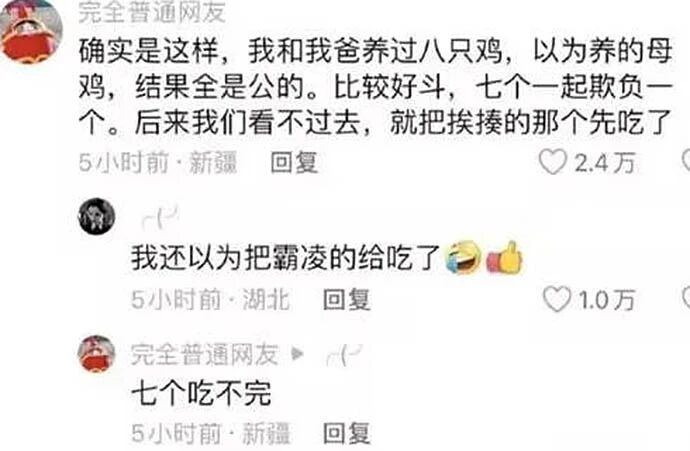Image resolution: width=690 pixels, height=451 pixels.
Task: Open the scribbled username of the second commenter
Action: click(160, 217)
